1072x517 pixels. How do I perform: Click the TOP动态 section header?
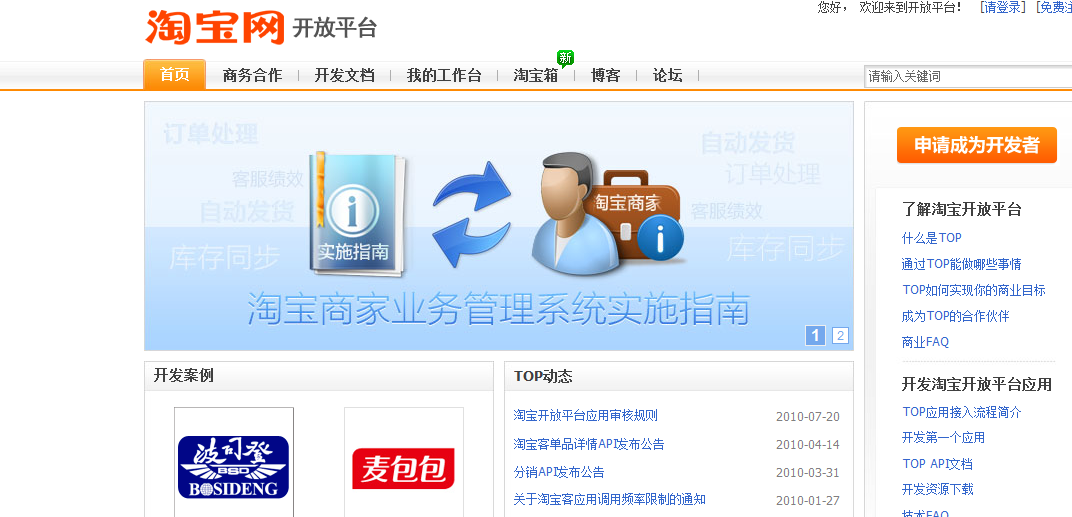click(543, 376)
